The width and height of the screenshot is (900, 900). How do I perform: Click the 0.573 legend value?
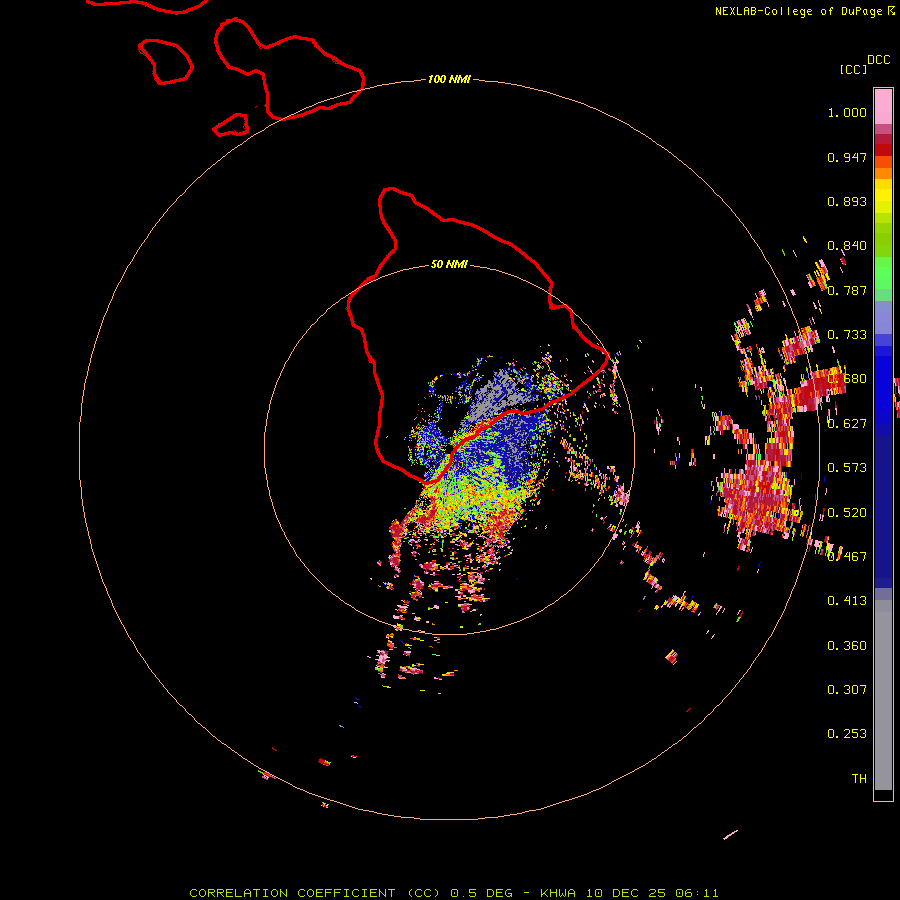click(x=847, y=468)
